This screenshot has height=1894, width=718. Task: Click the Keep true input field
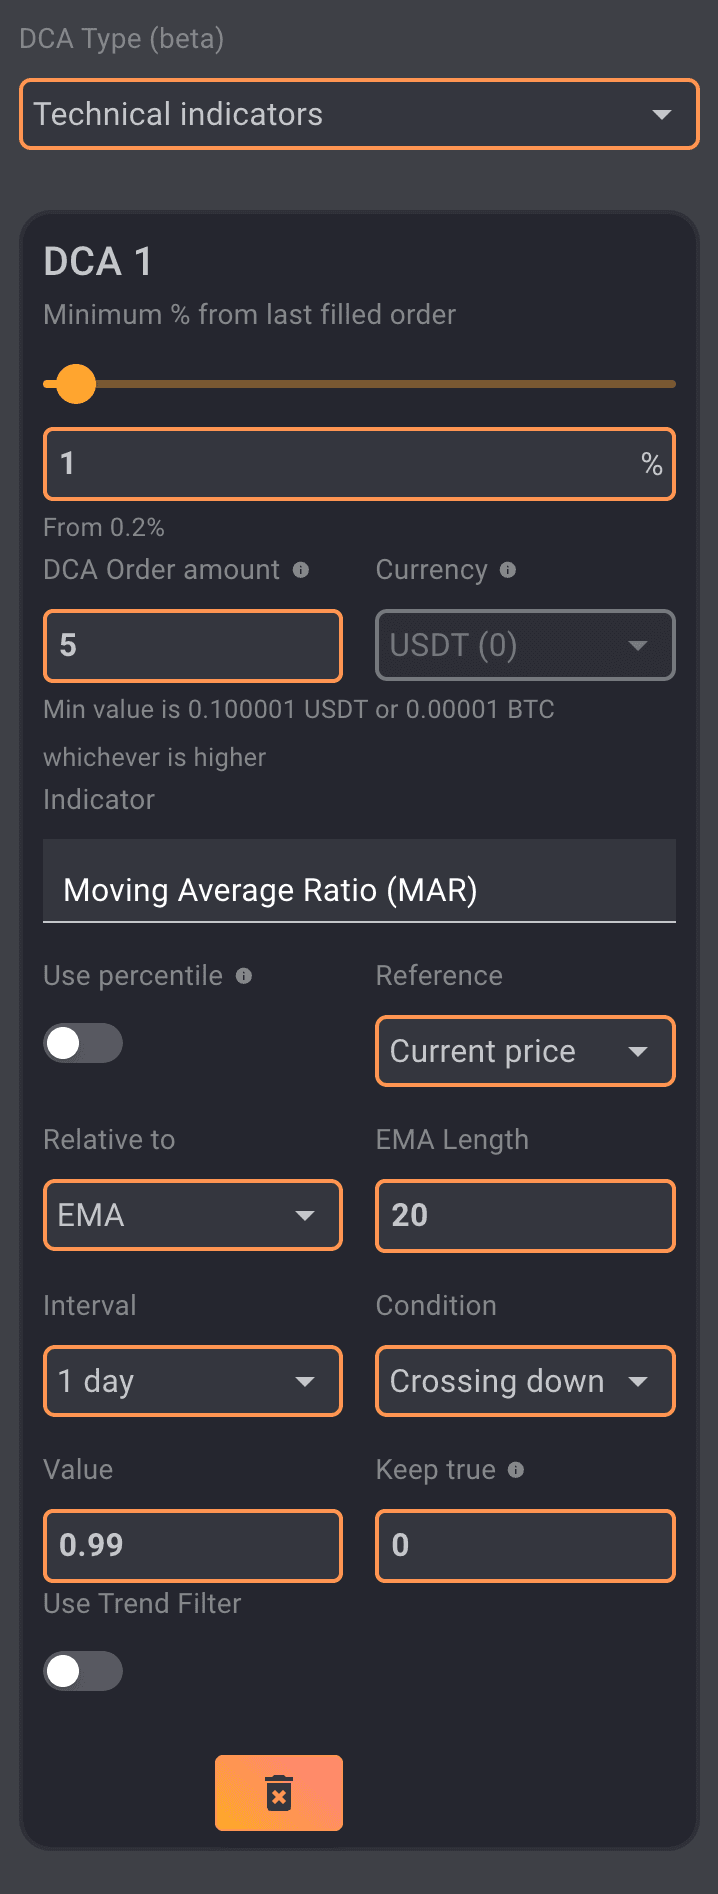[x=525, y=1546]
